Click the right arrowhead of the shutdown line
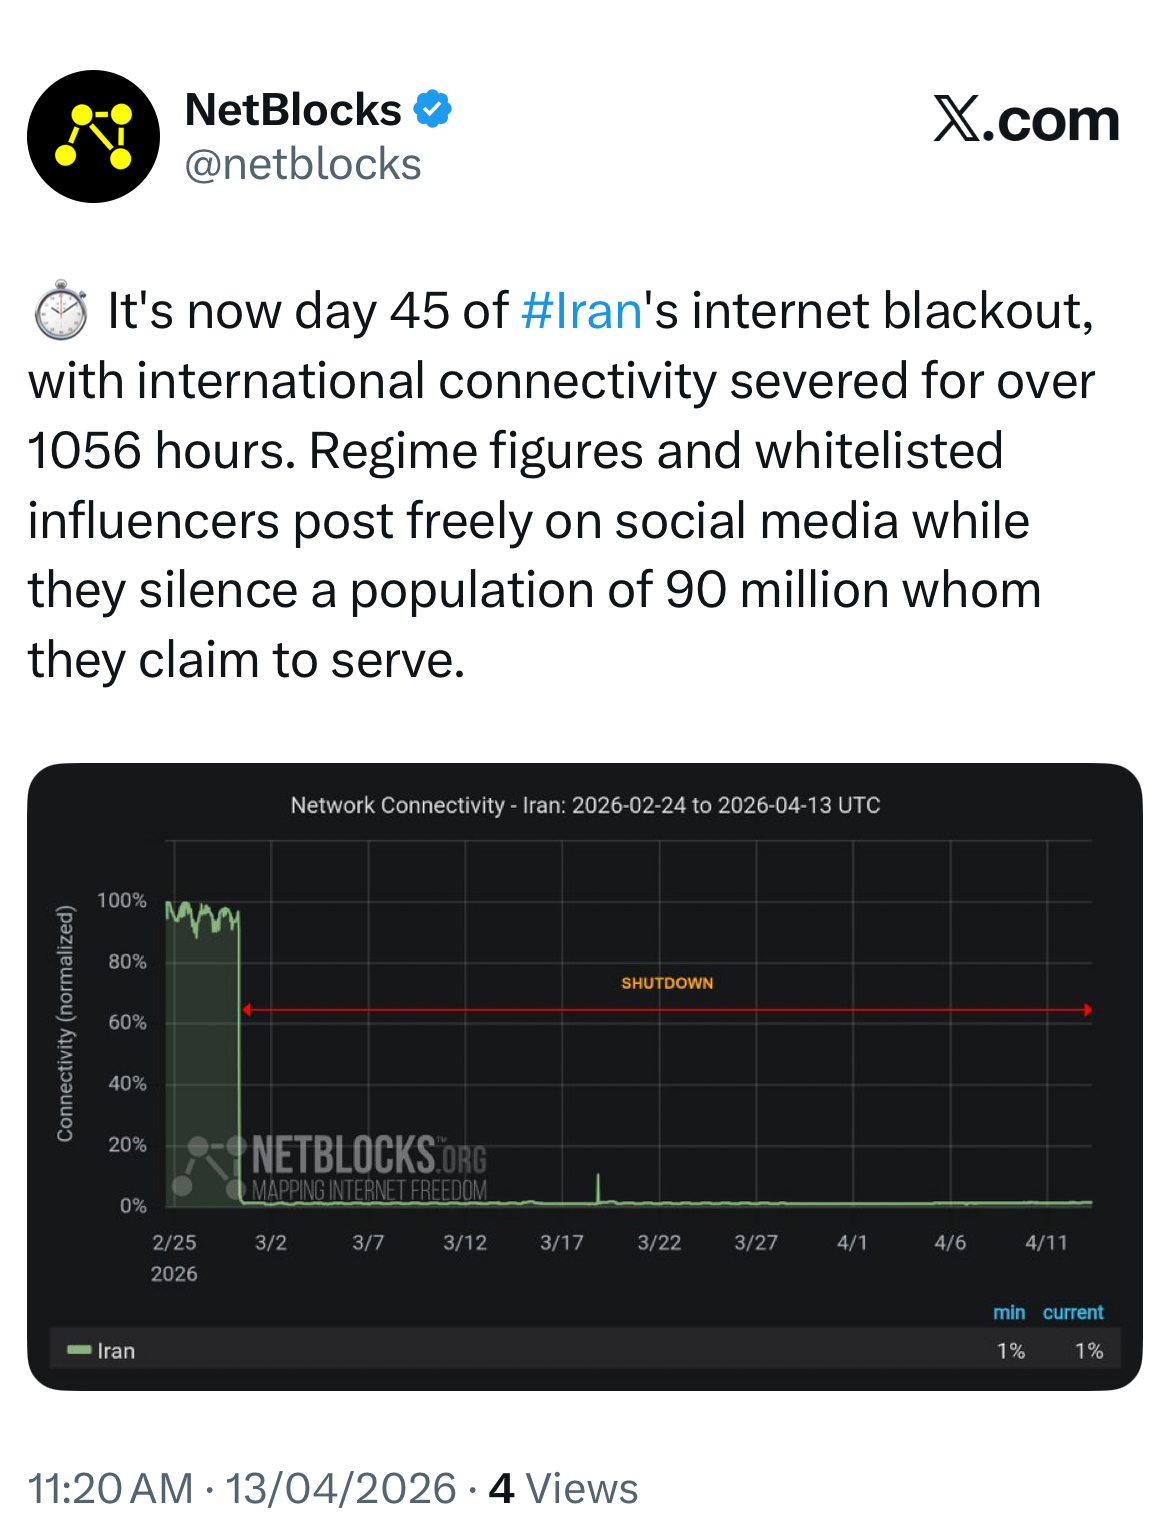 (1088, 1010)
